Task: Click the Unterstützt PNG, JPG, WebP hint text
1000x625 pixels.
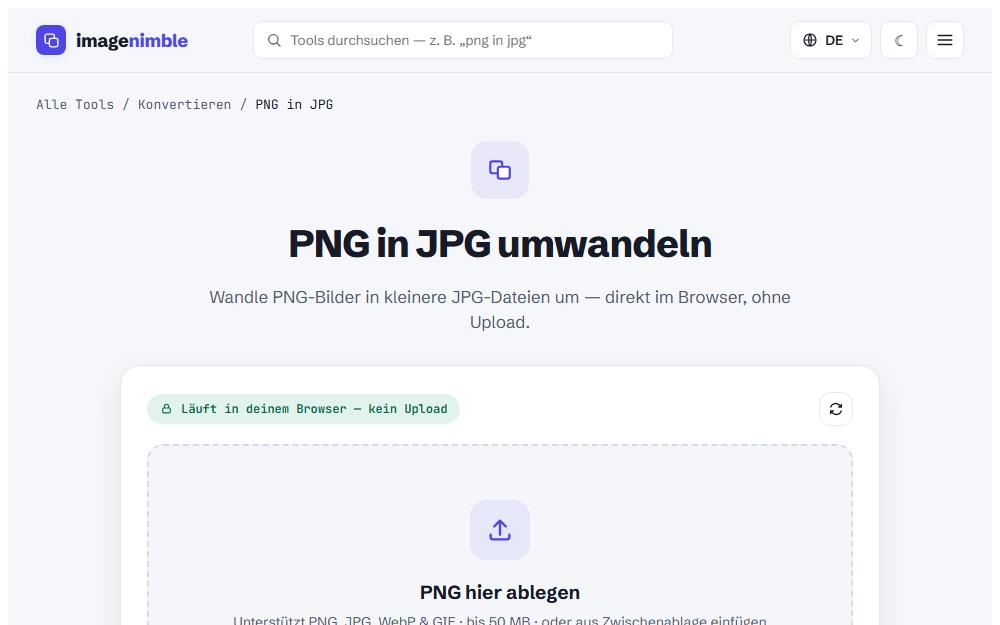Action: [x=500, y=620]
